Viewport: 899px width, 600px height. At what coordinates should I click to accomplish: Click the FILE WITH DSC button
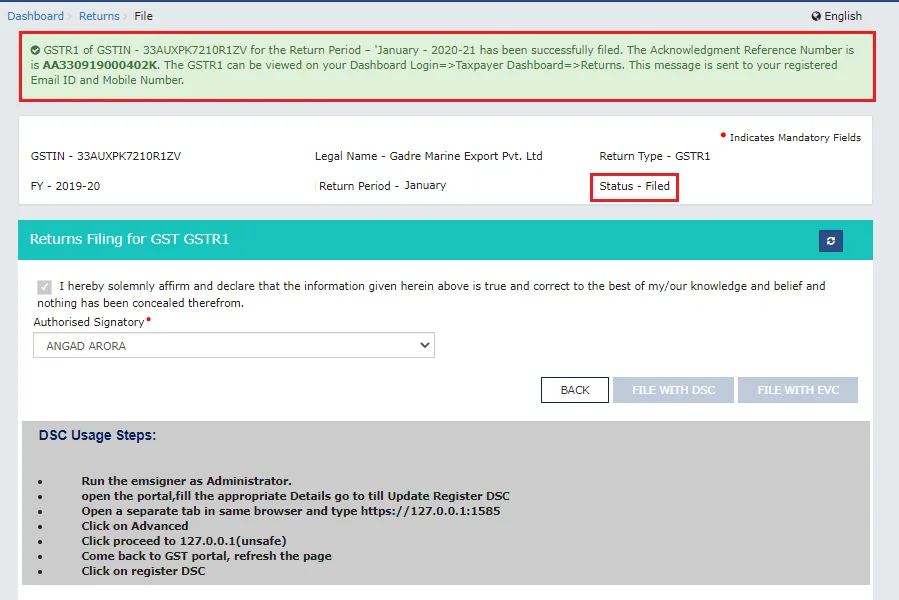point(673,390)
